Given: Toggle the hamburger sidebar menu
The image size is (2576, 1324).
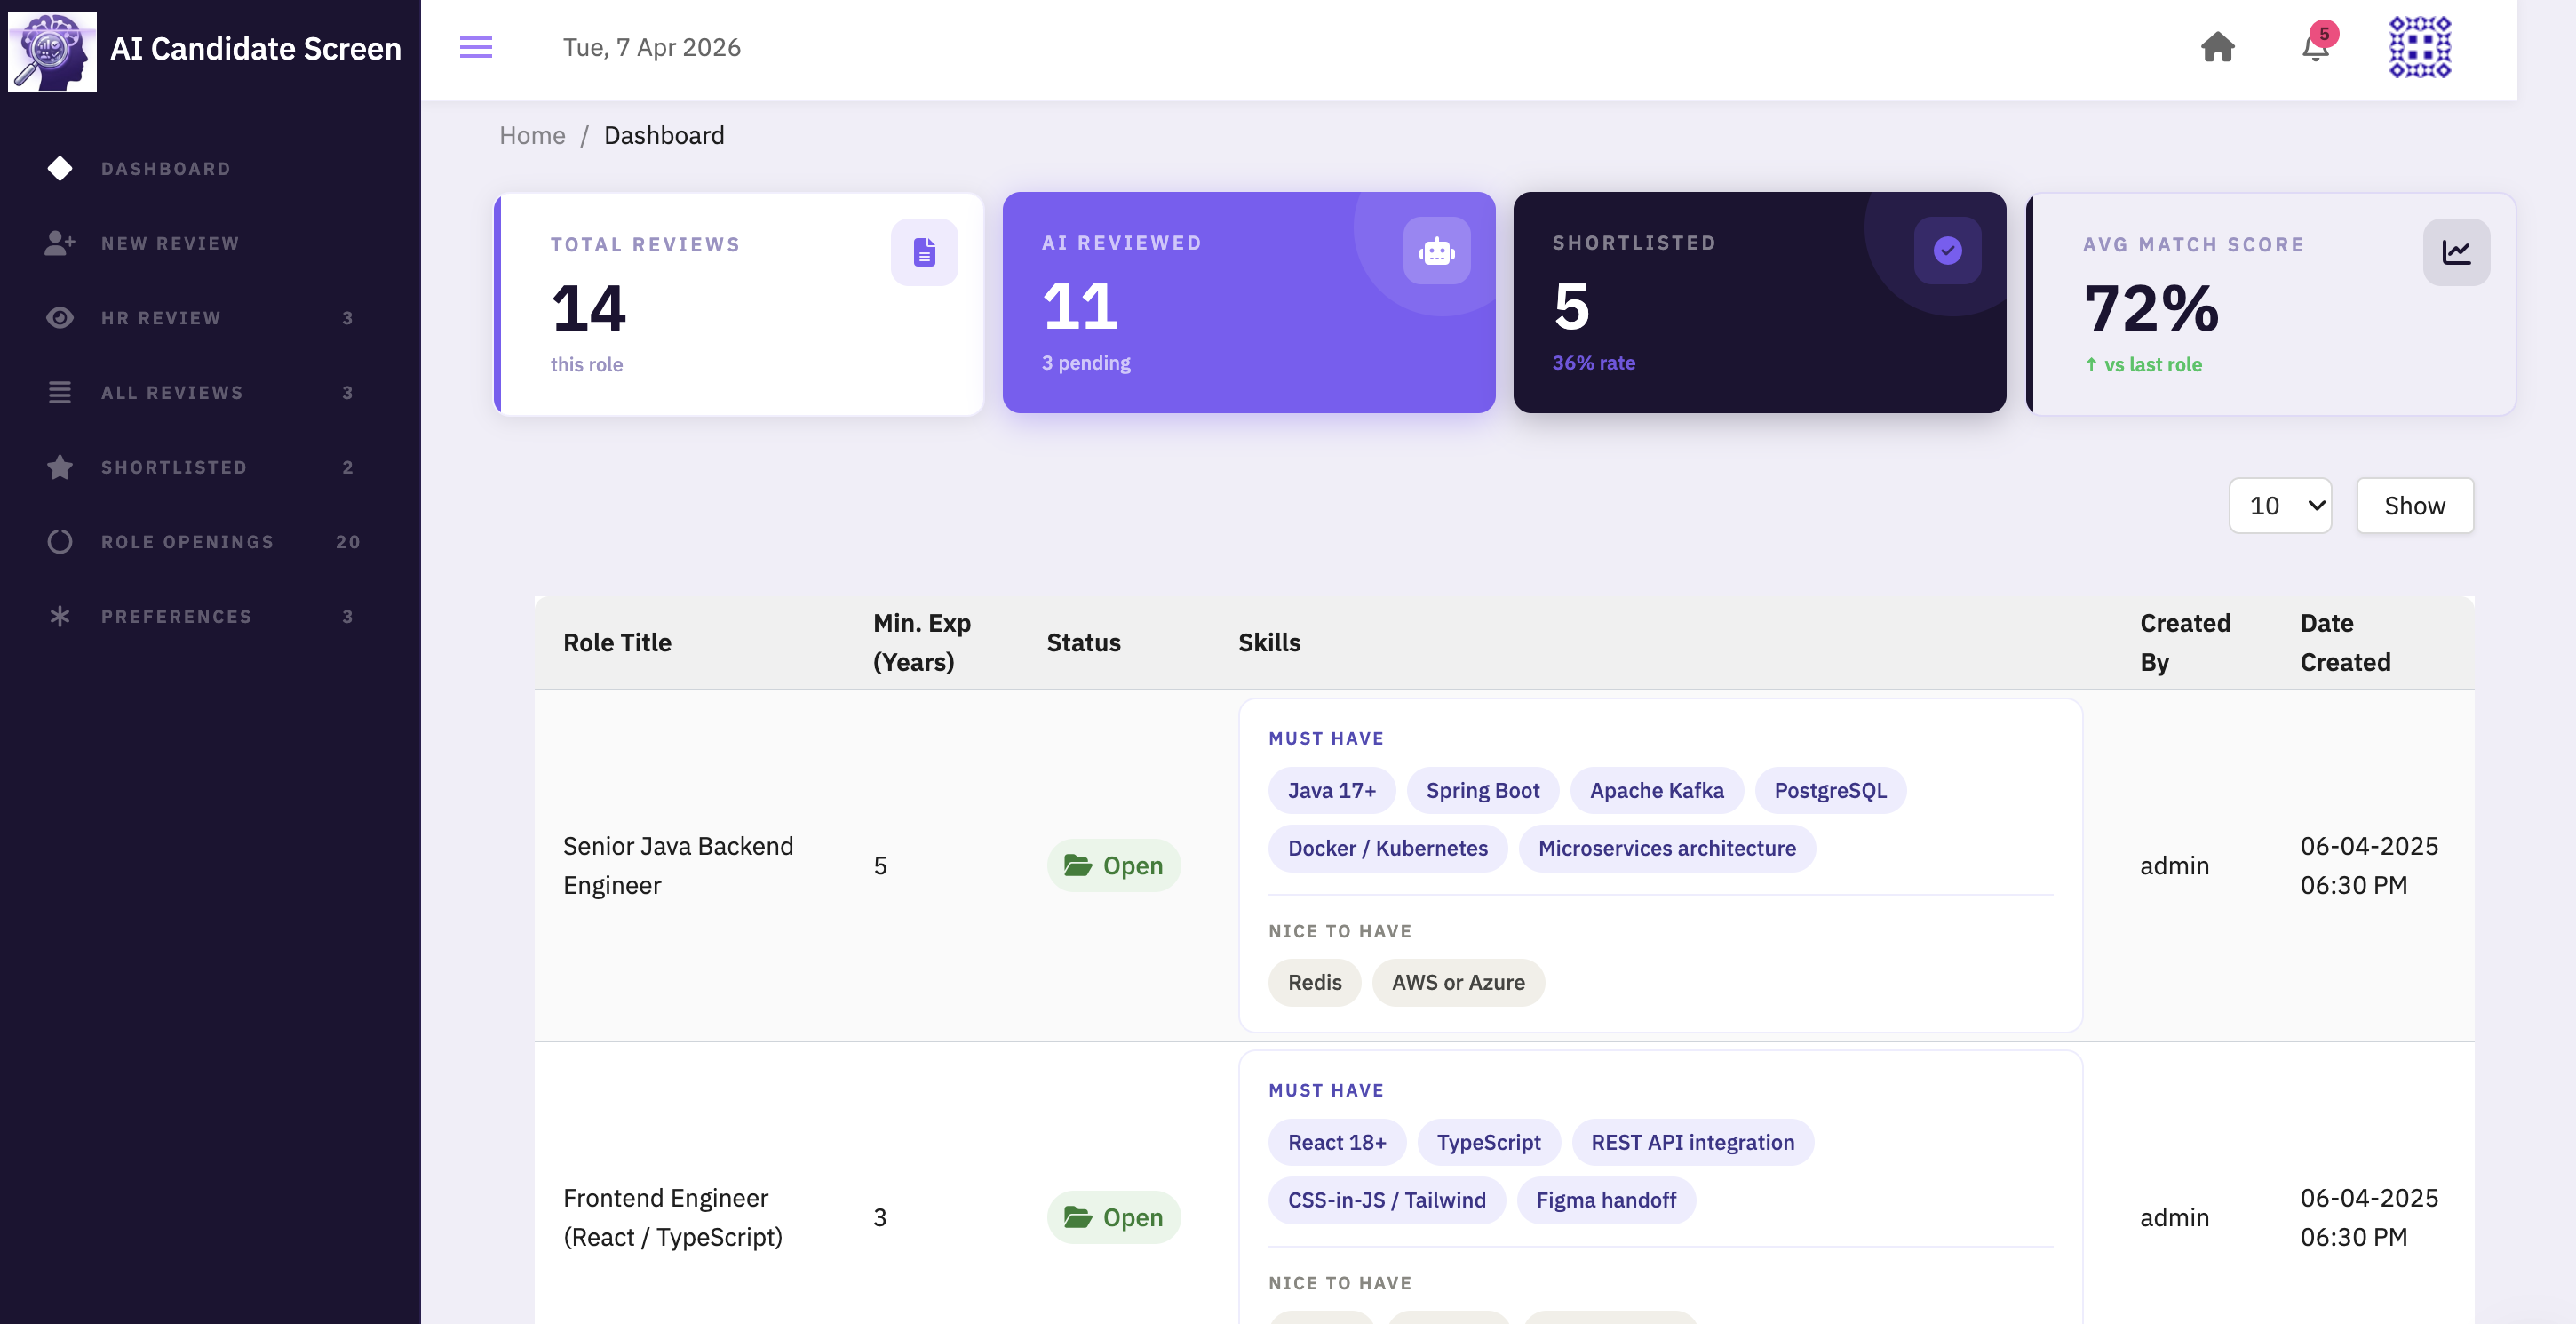Looking at the screenshot, I should pos(475,47).
